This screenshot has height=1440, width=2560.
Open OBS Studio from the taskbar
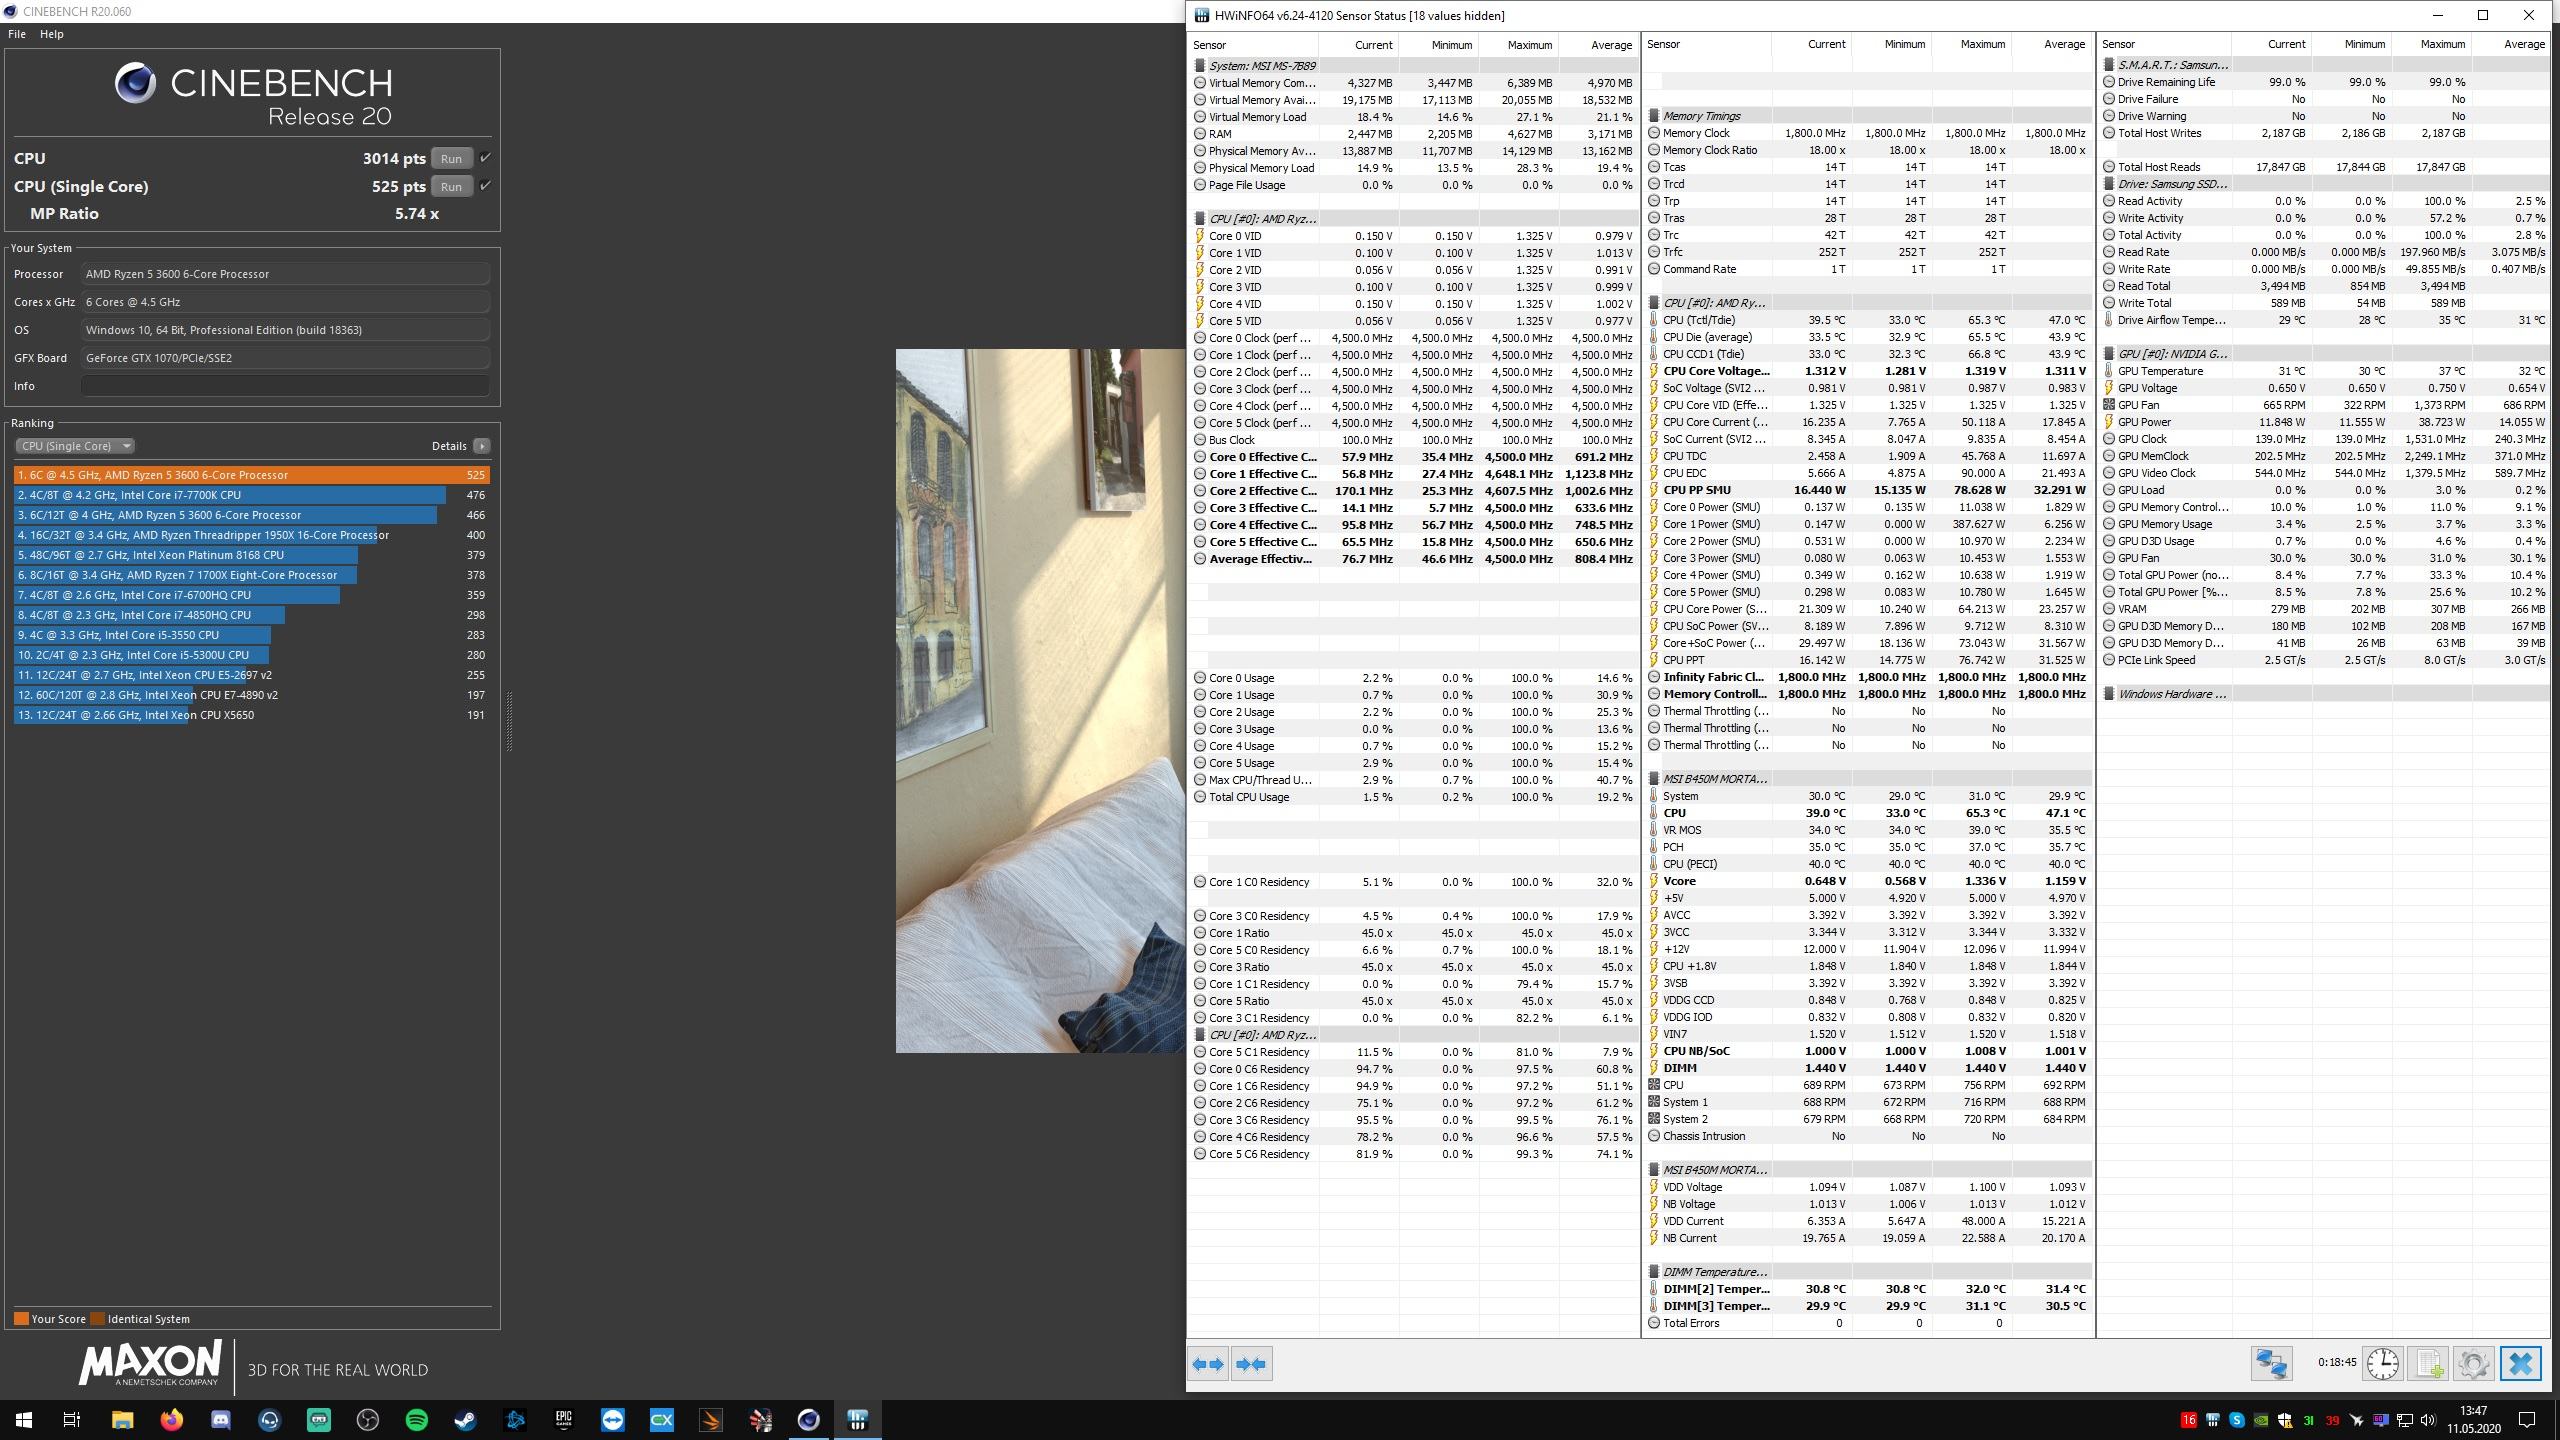[x=367, y=1419]
